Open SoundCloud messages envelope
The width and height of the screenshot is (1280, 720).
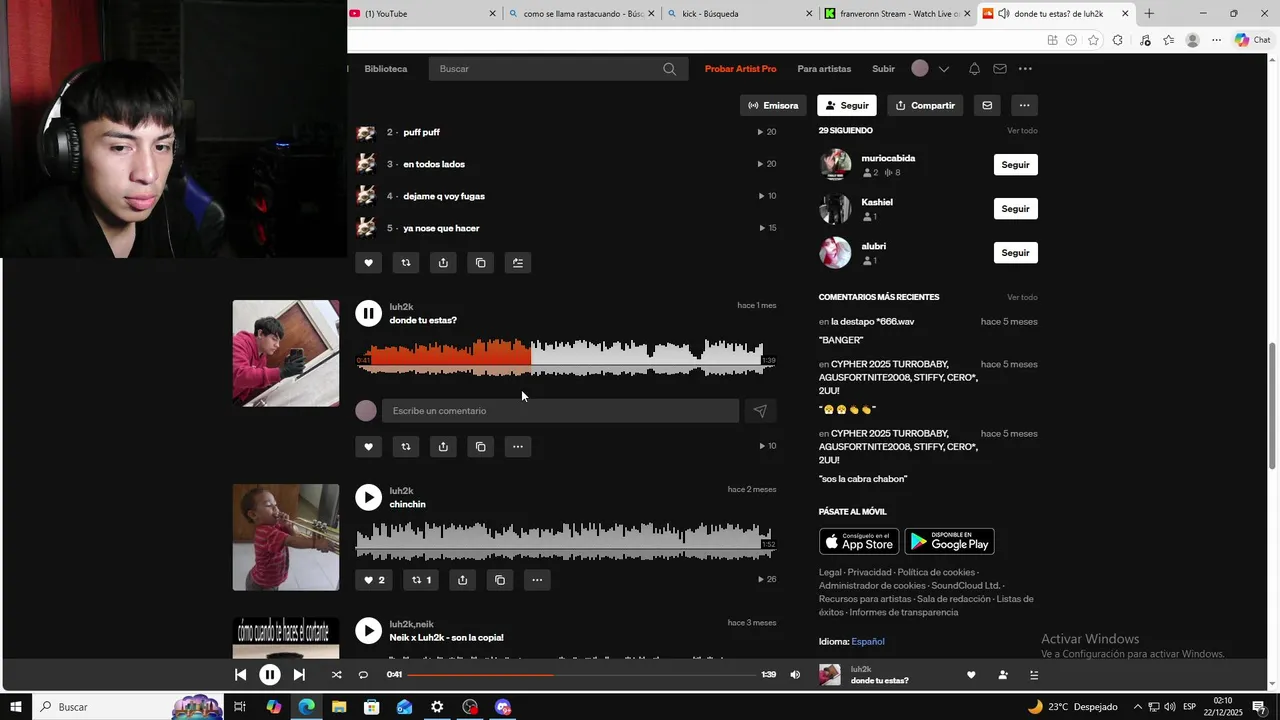pos(1000,69)
